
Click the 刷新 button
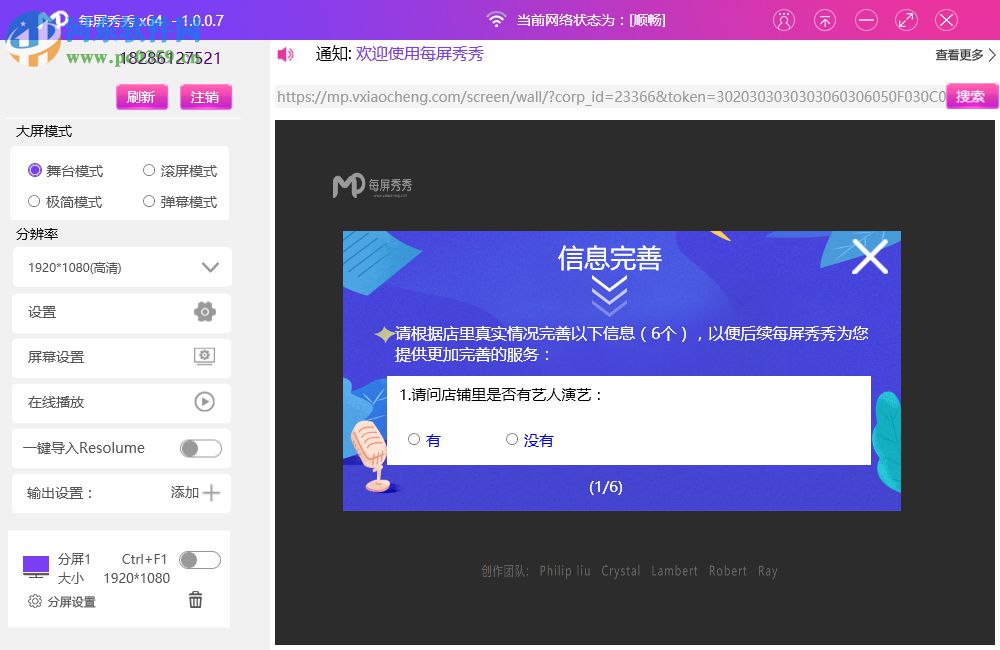pyautogui.click(x=142, y=97)
